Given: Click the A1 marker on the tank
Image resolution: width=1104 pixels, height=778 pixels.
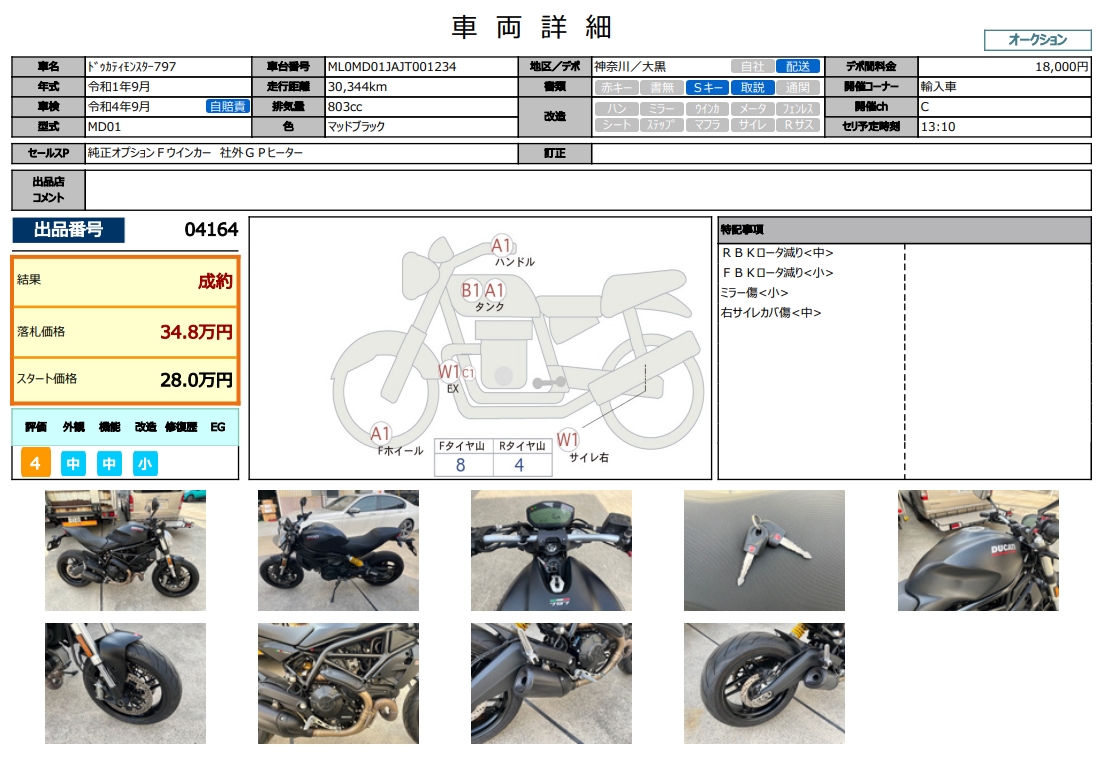Looking at the screenshot, I should [494, 290].
